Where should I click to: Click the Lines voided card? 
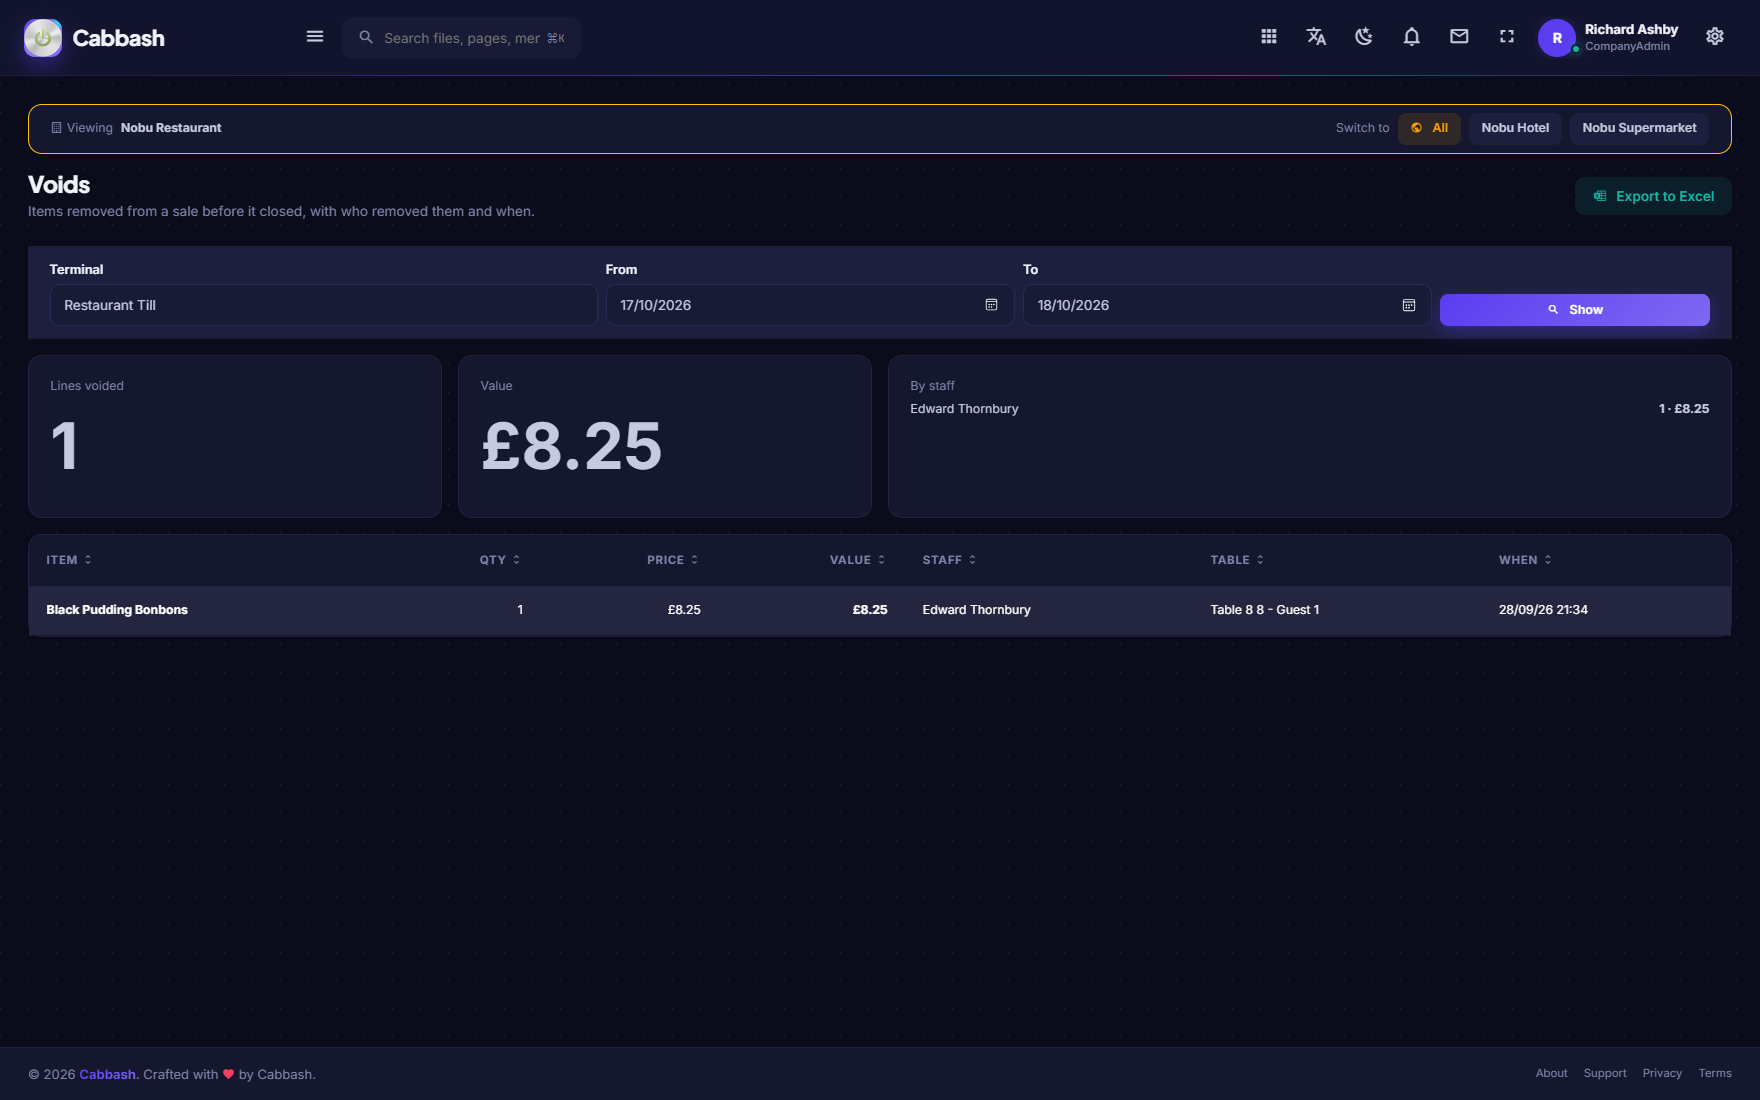tap(235, 437)
